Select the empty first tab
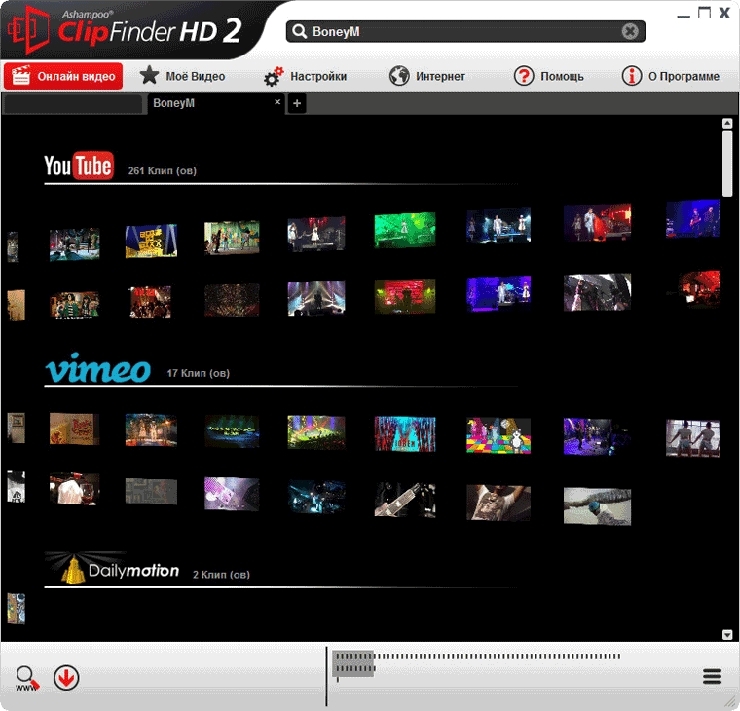 point(73,104)
